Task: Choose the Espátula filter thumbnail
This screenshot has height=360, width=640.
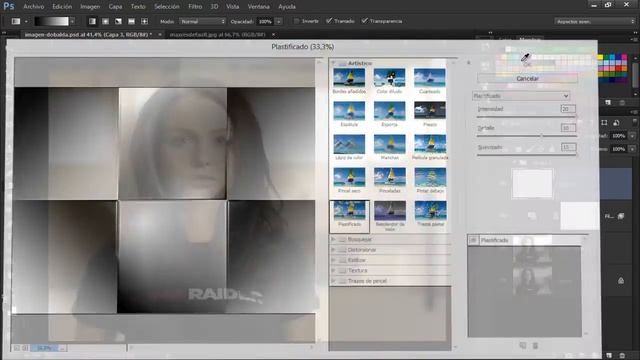Action: pos(349,111)
